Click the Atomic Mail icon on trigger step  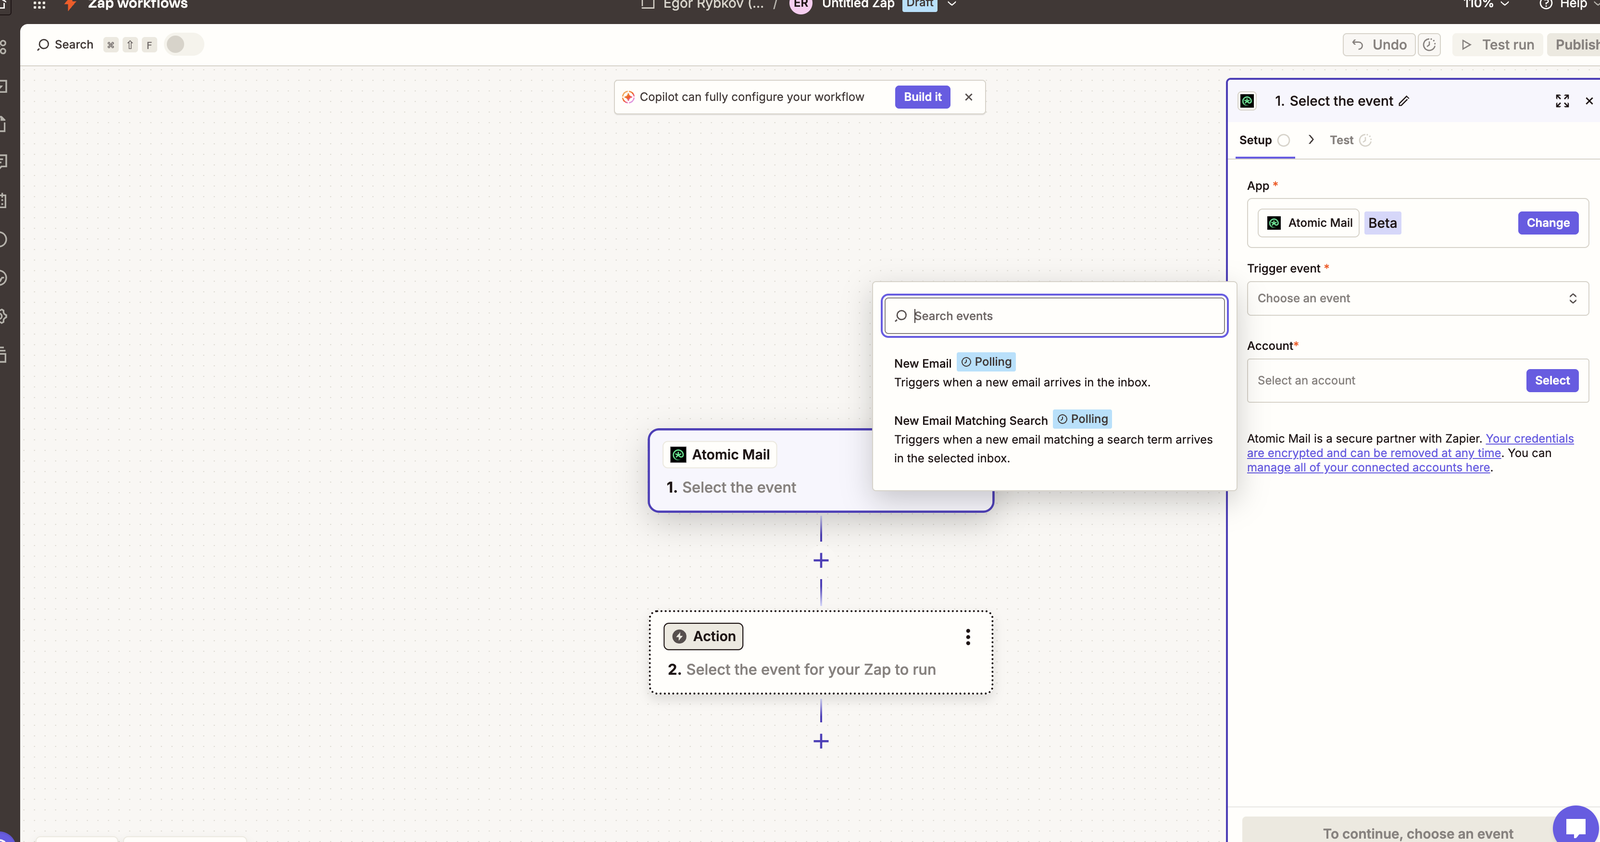tap(678, 455)
